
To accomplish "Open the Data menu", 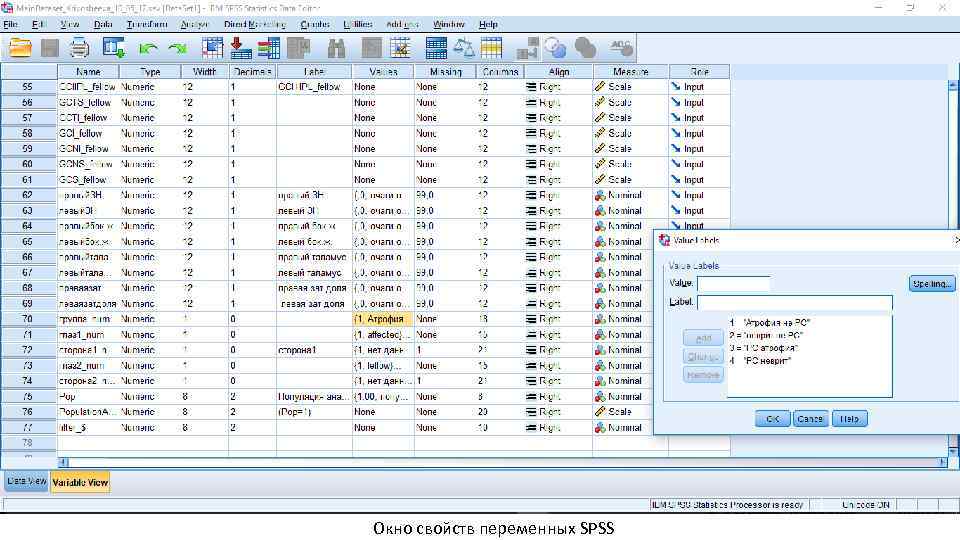I will pos(103,24).
